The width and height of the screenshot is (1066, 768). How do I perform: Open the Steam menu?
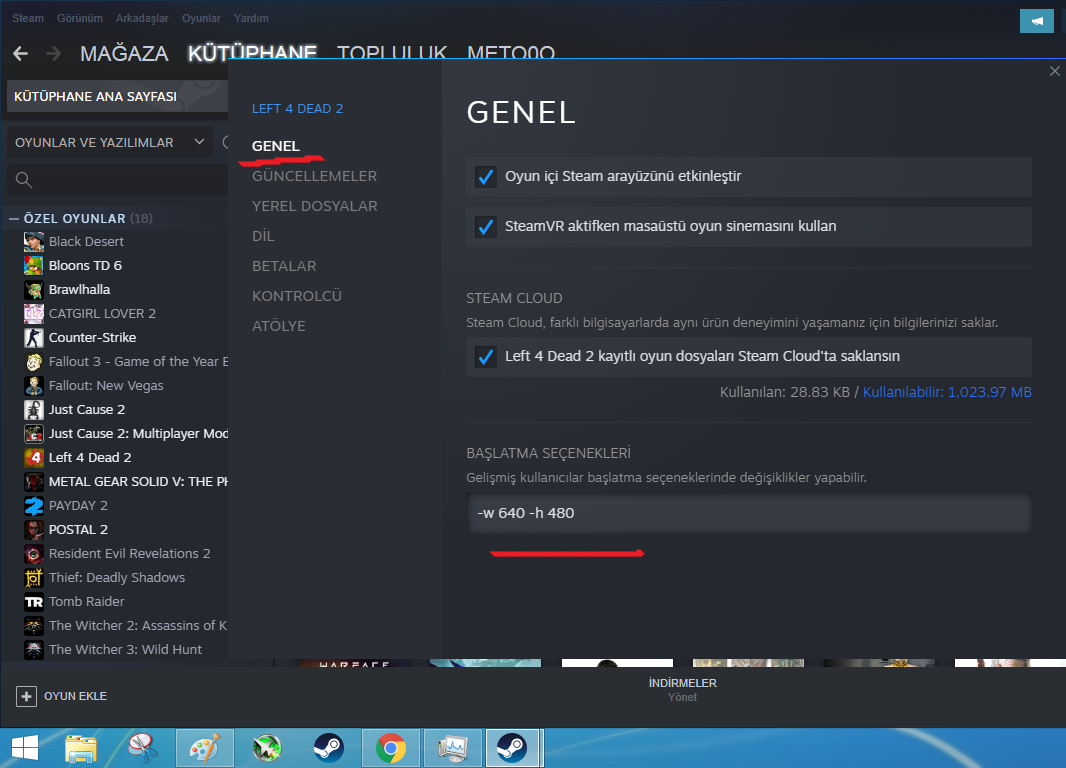point(28,18)
